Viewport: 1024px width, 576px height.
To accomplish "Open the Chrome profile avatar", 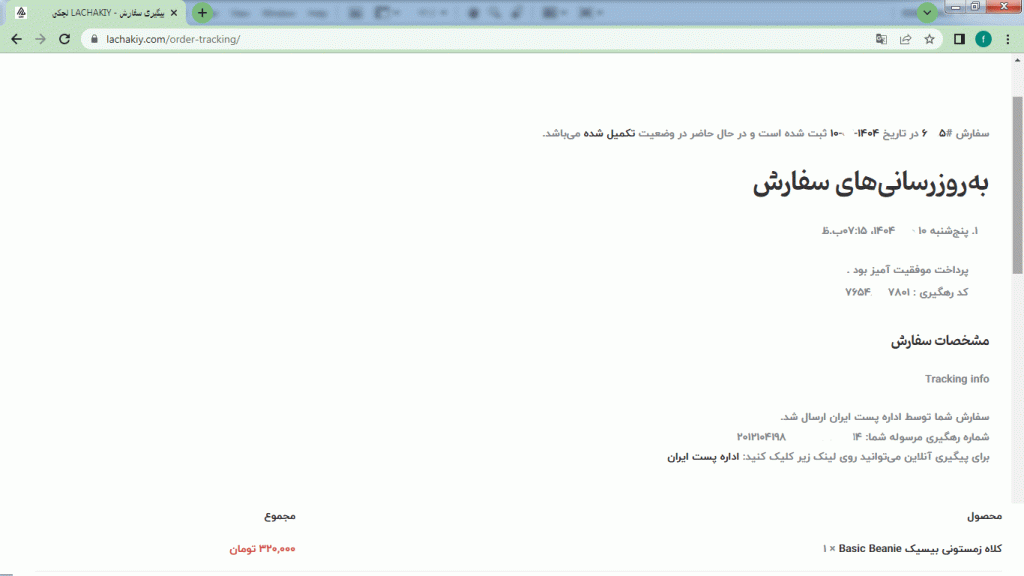I will (x=983, y=39).
